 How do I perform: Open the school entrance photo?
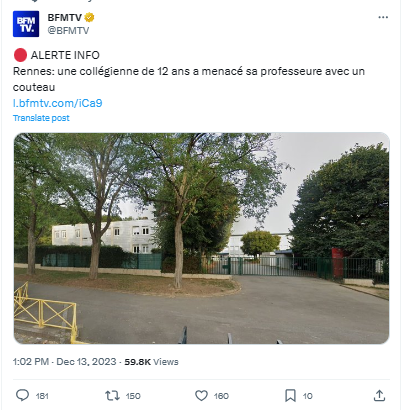tap(201, 238)
